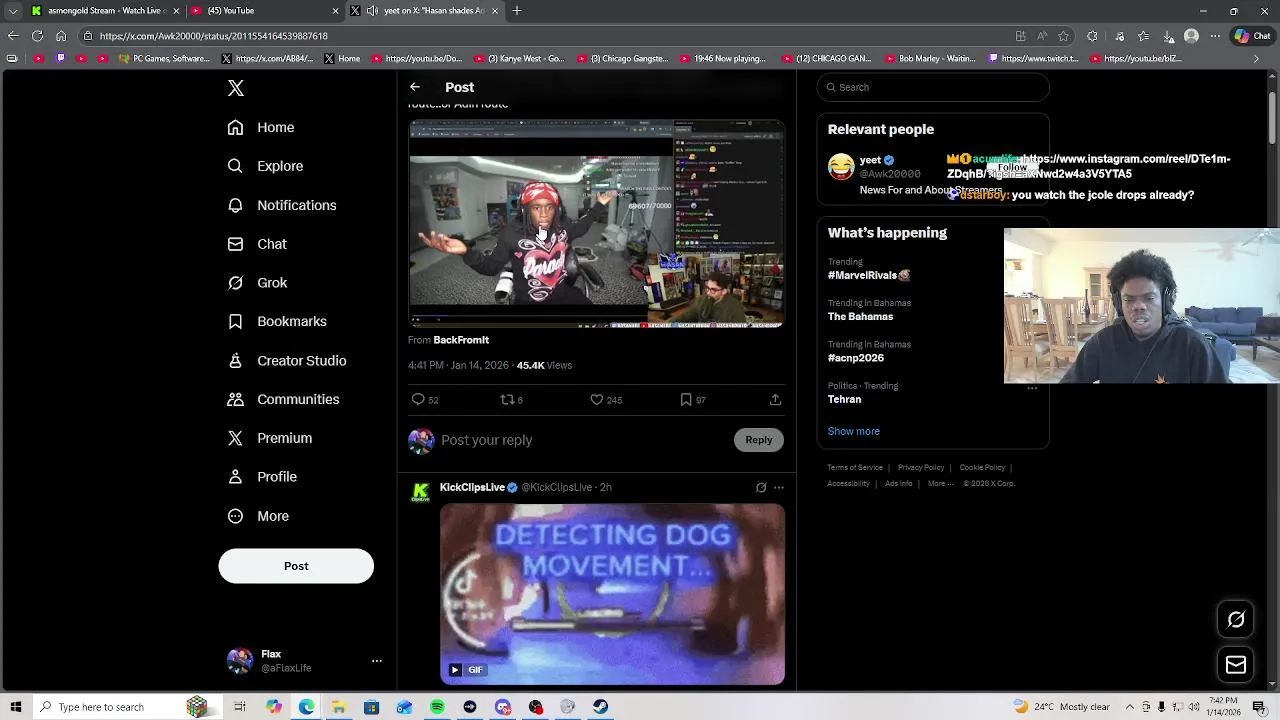Screen dimensions: 1280x720
Task: Open Privacy Policy link
Action: pos(921,467)
